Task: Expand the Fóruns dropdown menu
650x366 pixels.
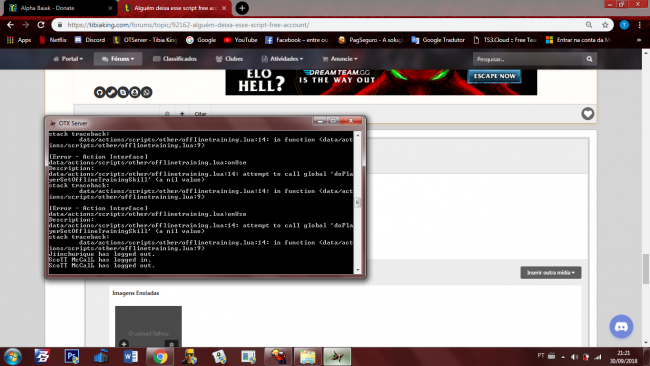Action: [118, 59]
